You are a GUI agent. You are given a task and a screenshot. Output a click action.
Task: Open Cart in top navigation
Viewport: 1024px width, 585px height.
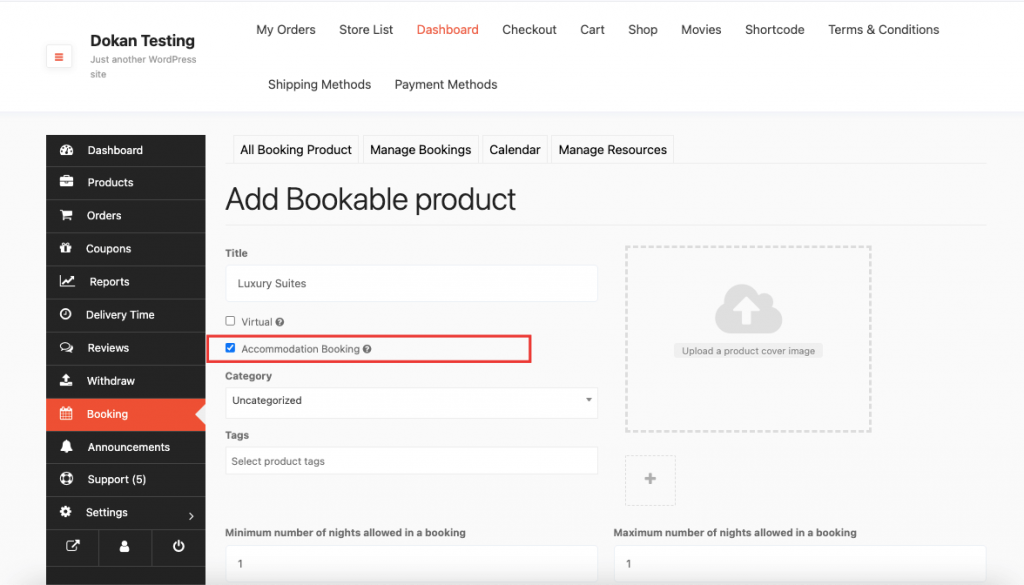(592, 29)
